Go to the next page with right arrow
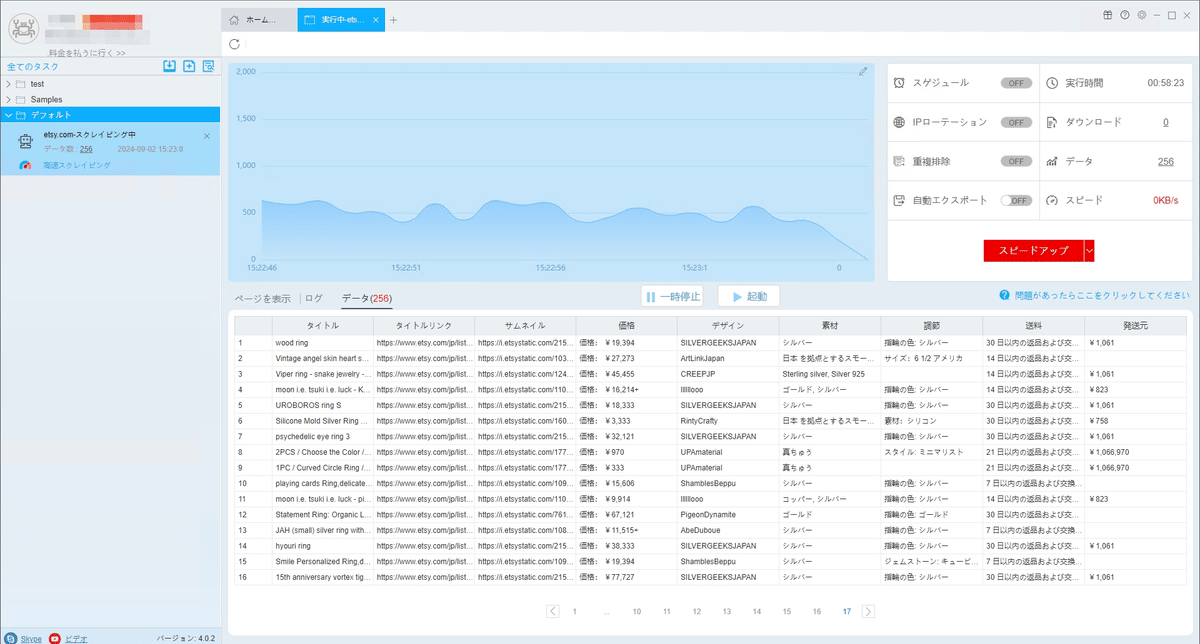Image resolution: width=1200 pixels, height=644 pixels. (868, 611)
